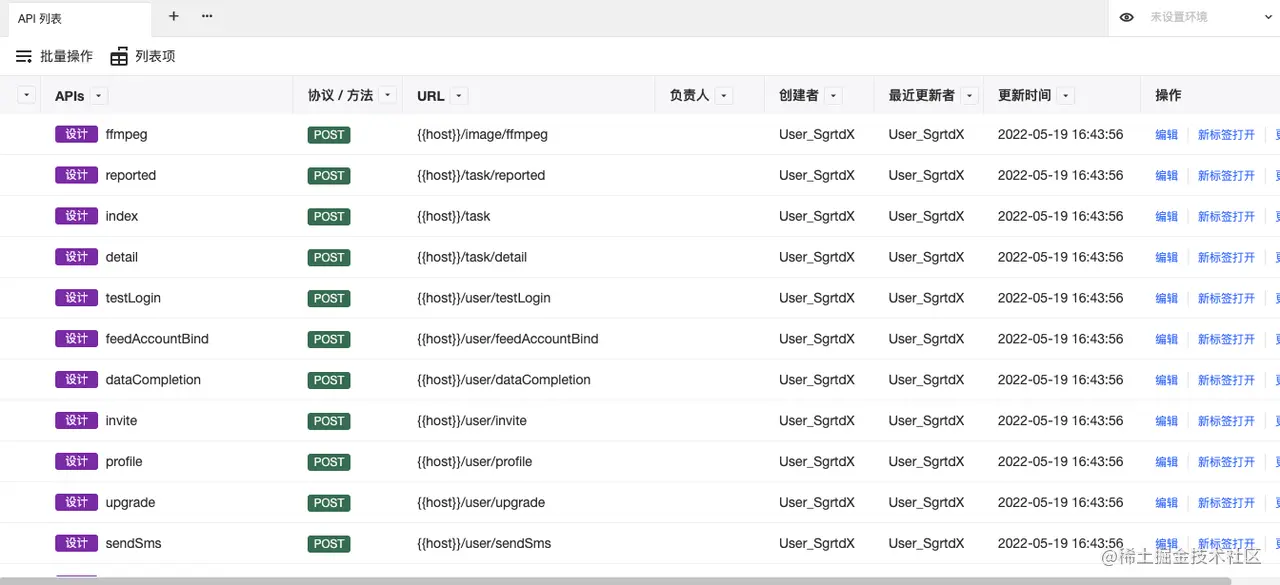Click 新标签打开 for the invite API

(x=1226, y=421)
